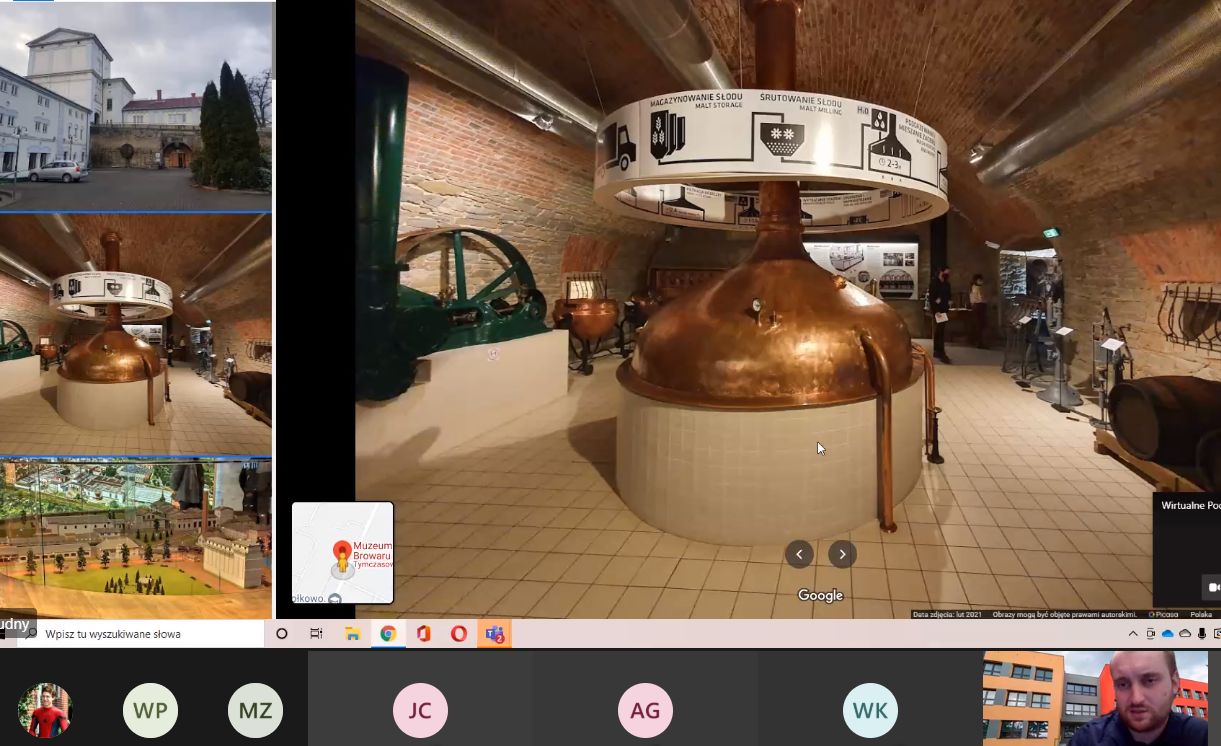Select the copper kettle photo thumbnail
Screen dimensions: 1221x746
136,335
